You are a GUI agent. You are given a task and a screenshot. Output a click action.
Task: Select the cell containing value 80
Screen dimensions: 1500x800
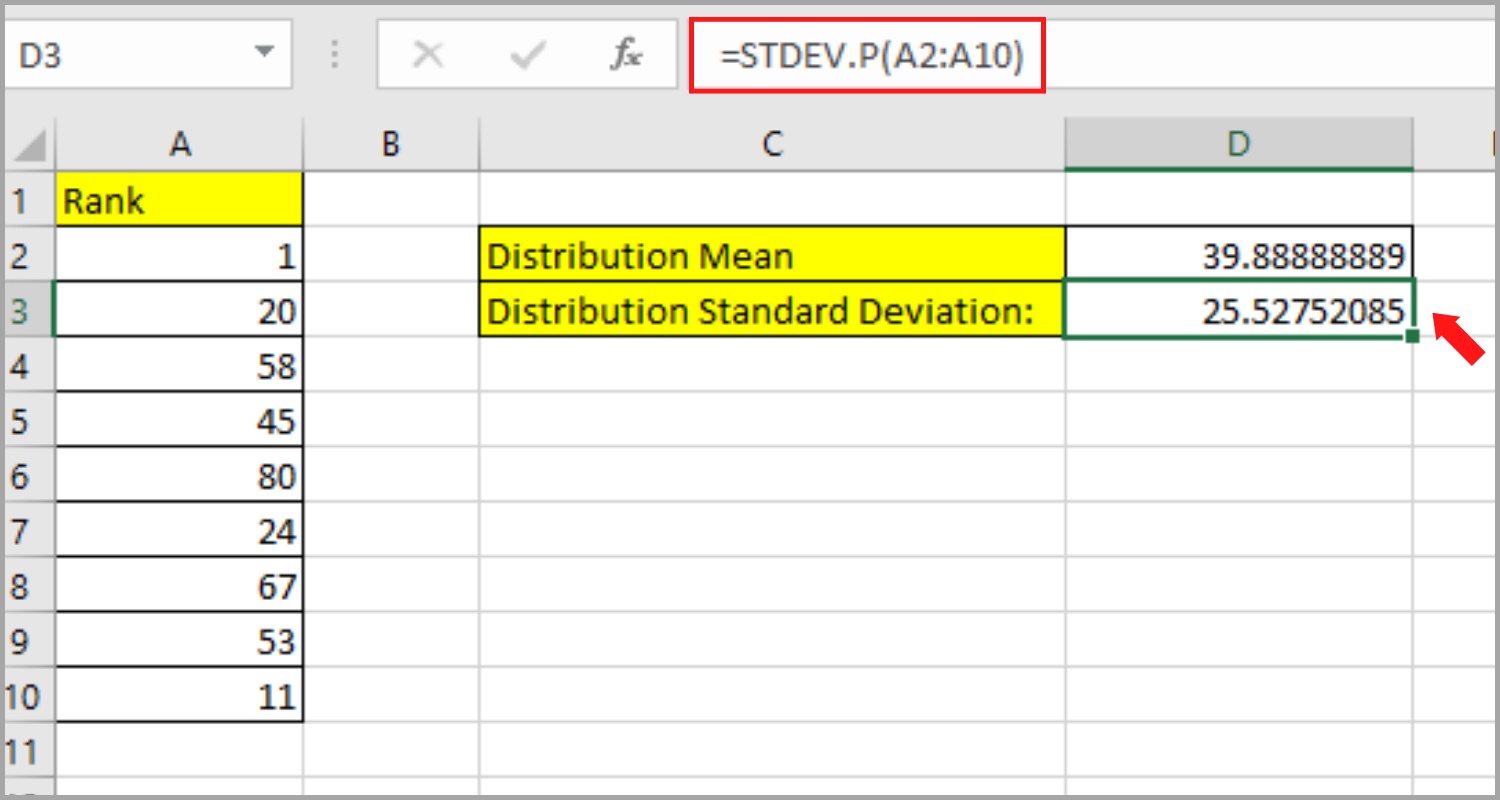click(x=180, y=475)
